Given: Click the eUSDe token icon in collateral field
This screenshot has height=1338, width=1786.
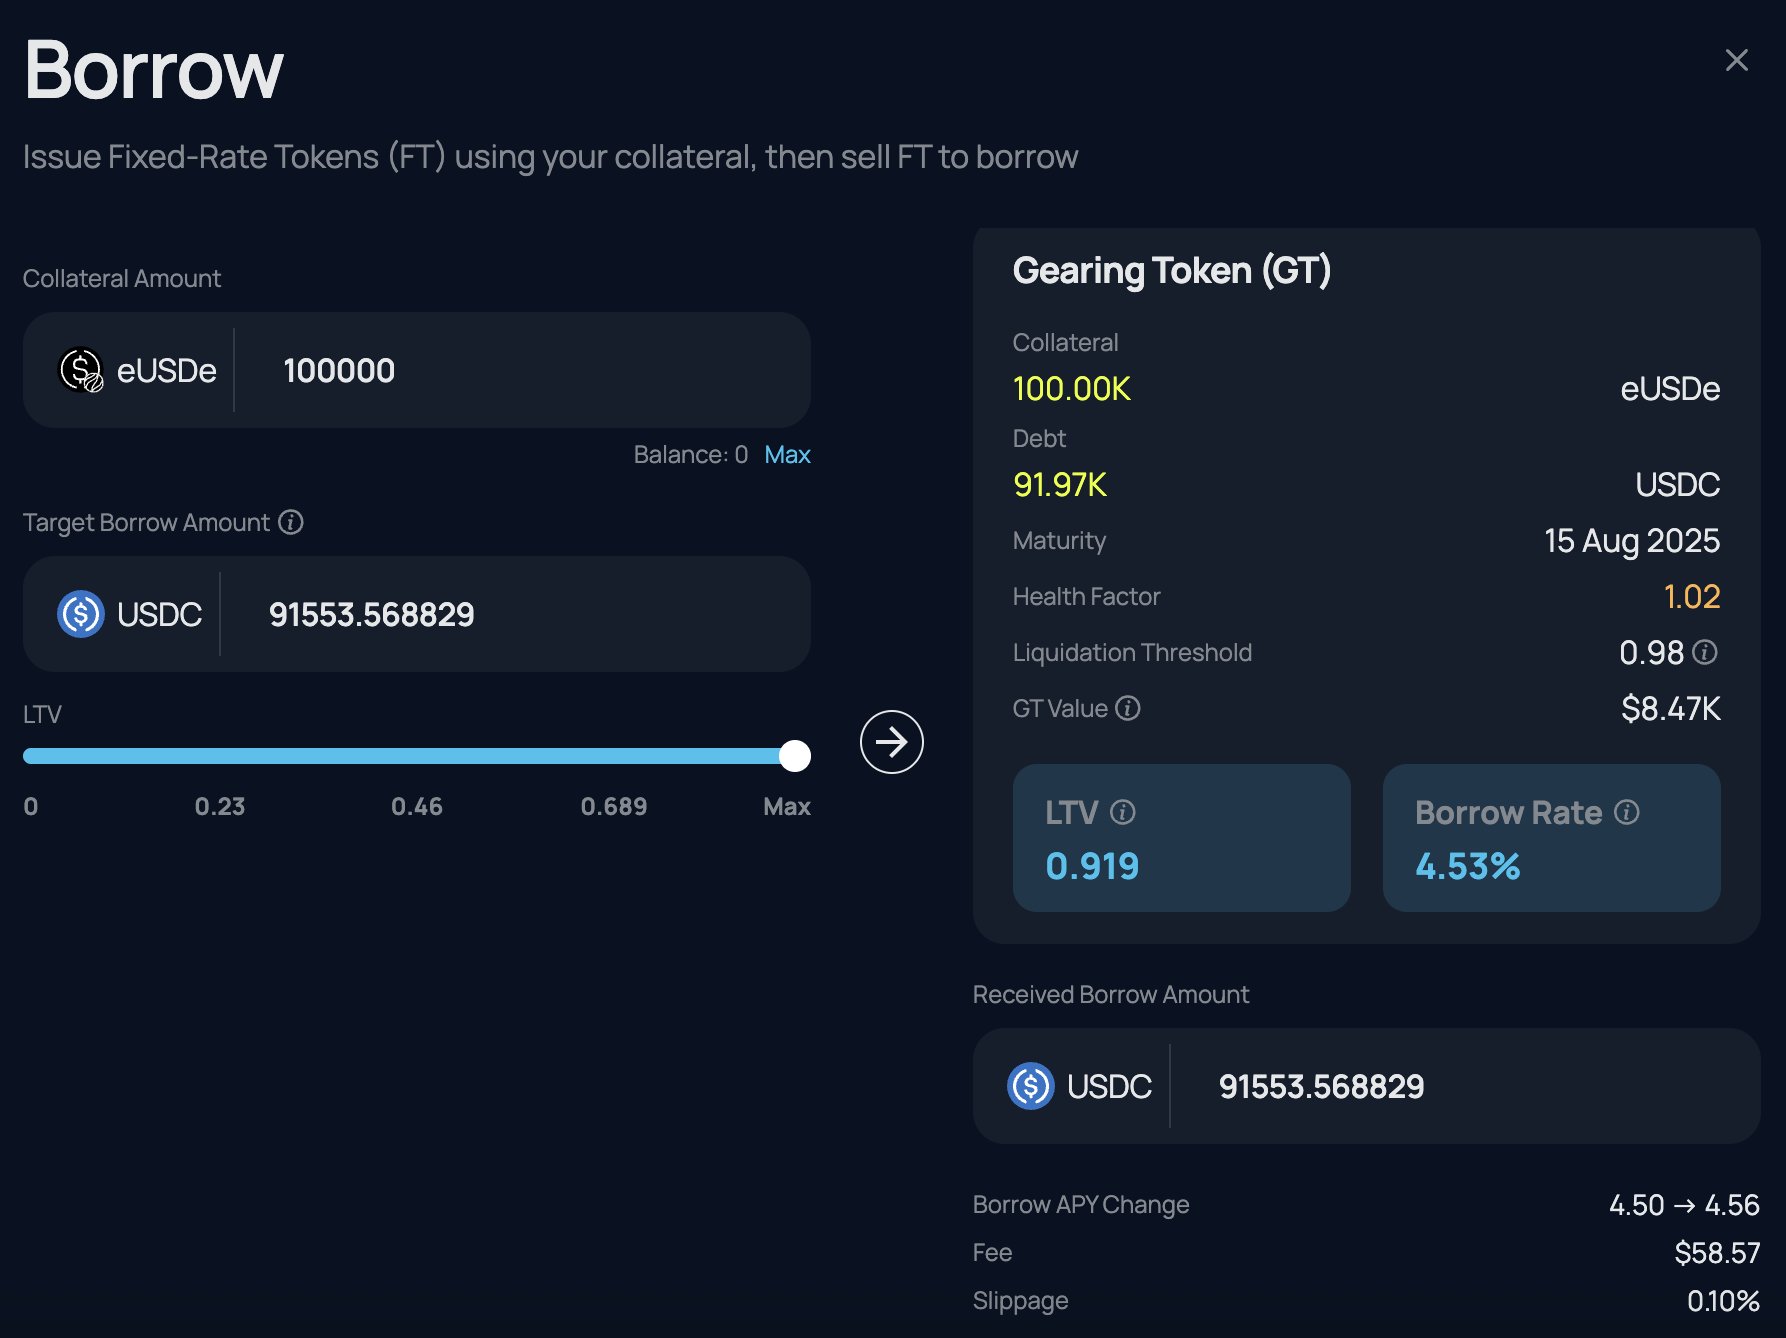Looking at the screenshot, I should tap(81, 370).
